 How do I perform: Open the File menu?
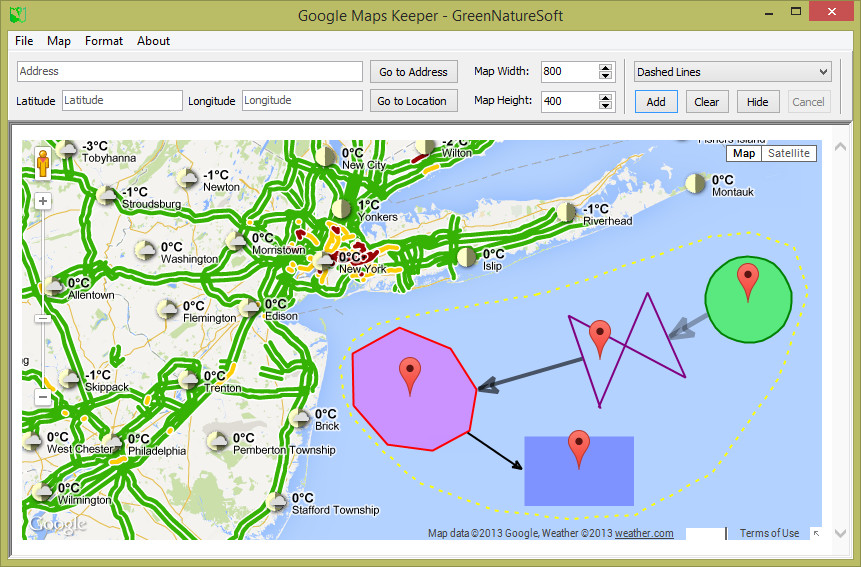pyautogui.click(x=24, y=41)
